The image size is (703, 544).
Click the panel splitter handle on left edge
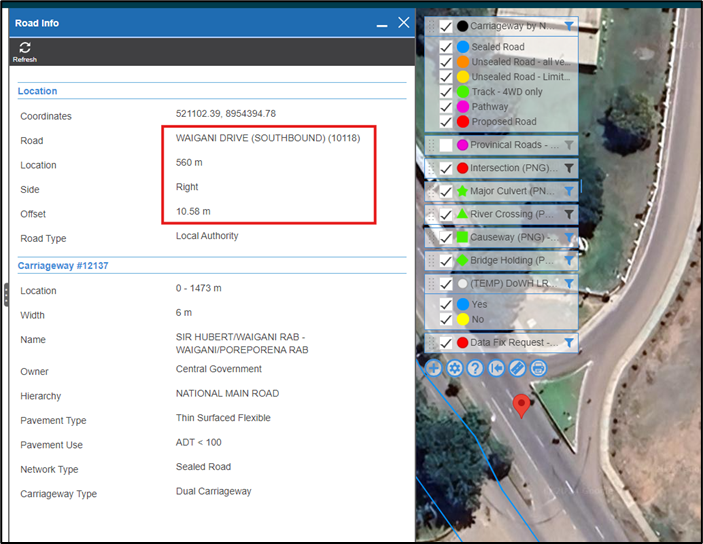(6, 295)
